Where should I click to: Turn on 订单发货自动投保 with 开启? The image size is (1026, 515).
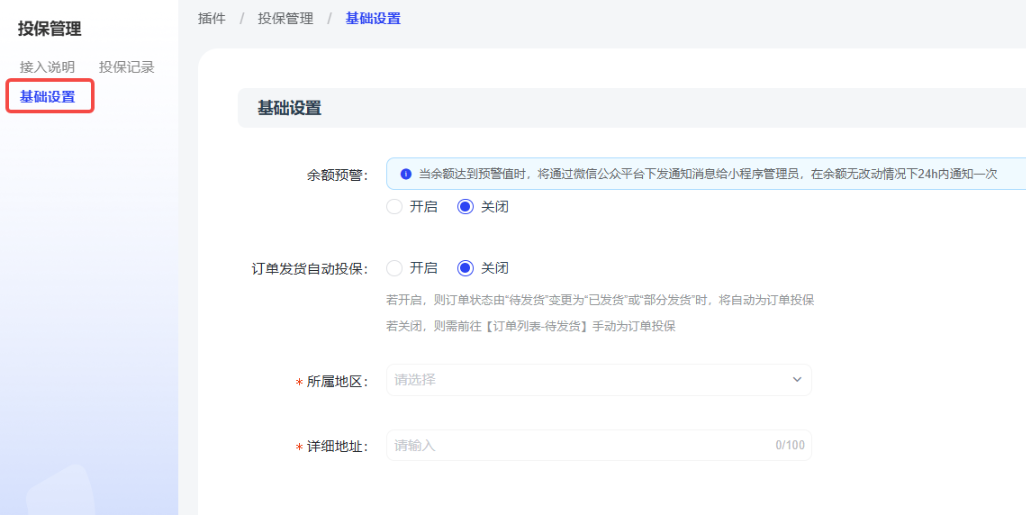(395, 268)
